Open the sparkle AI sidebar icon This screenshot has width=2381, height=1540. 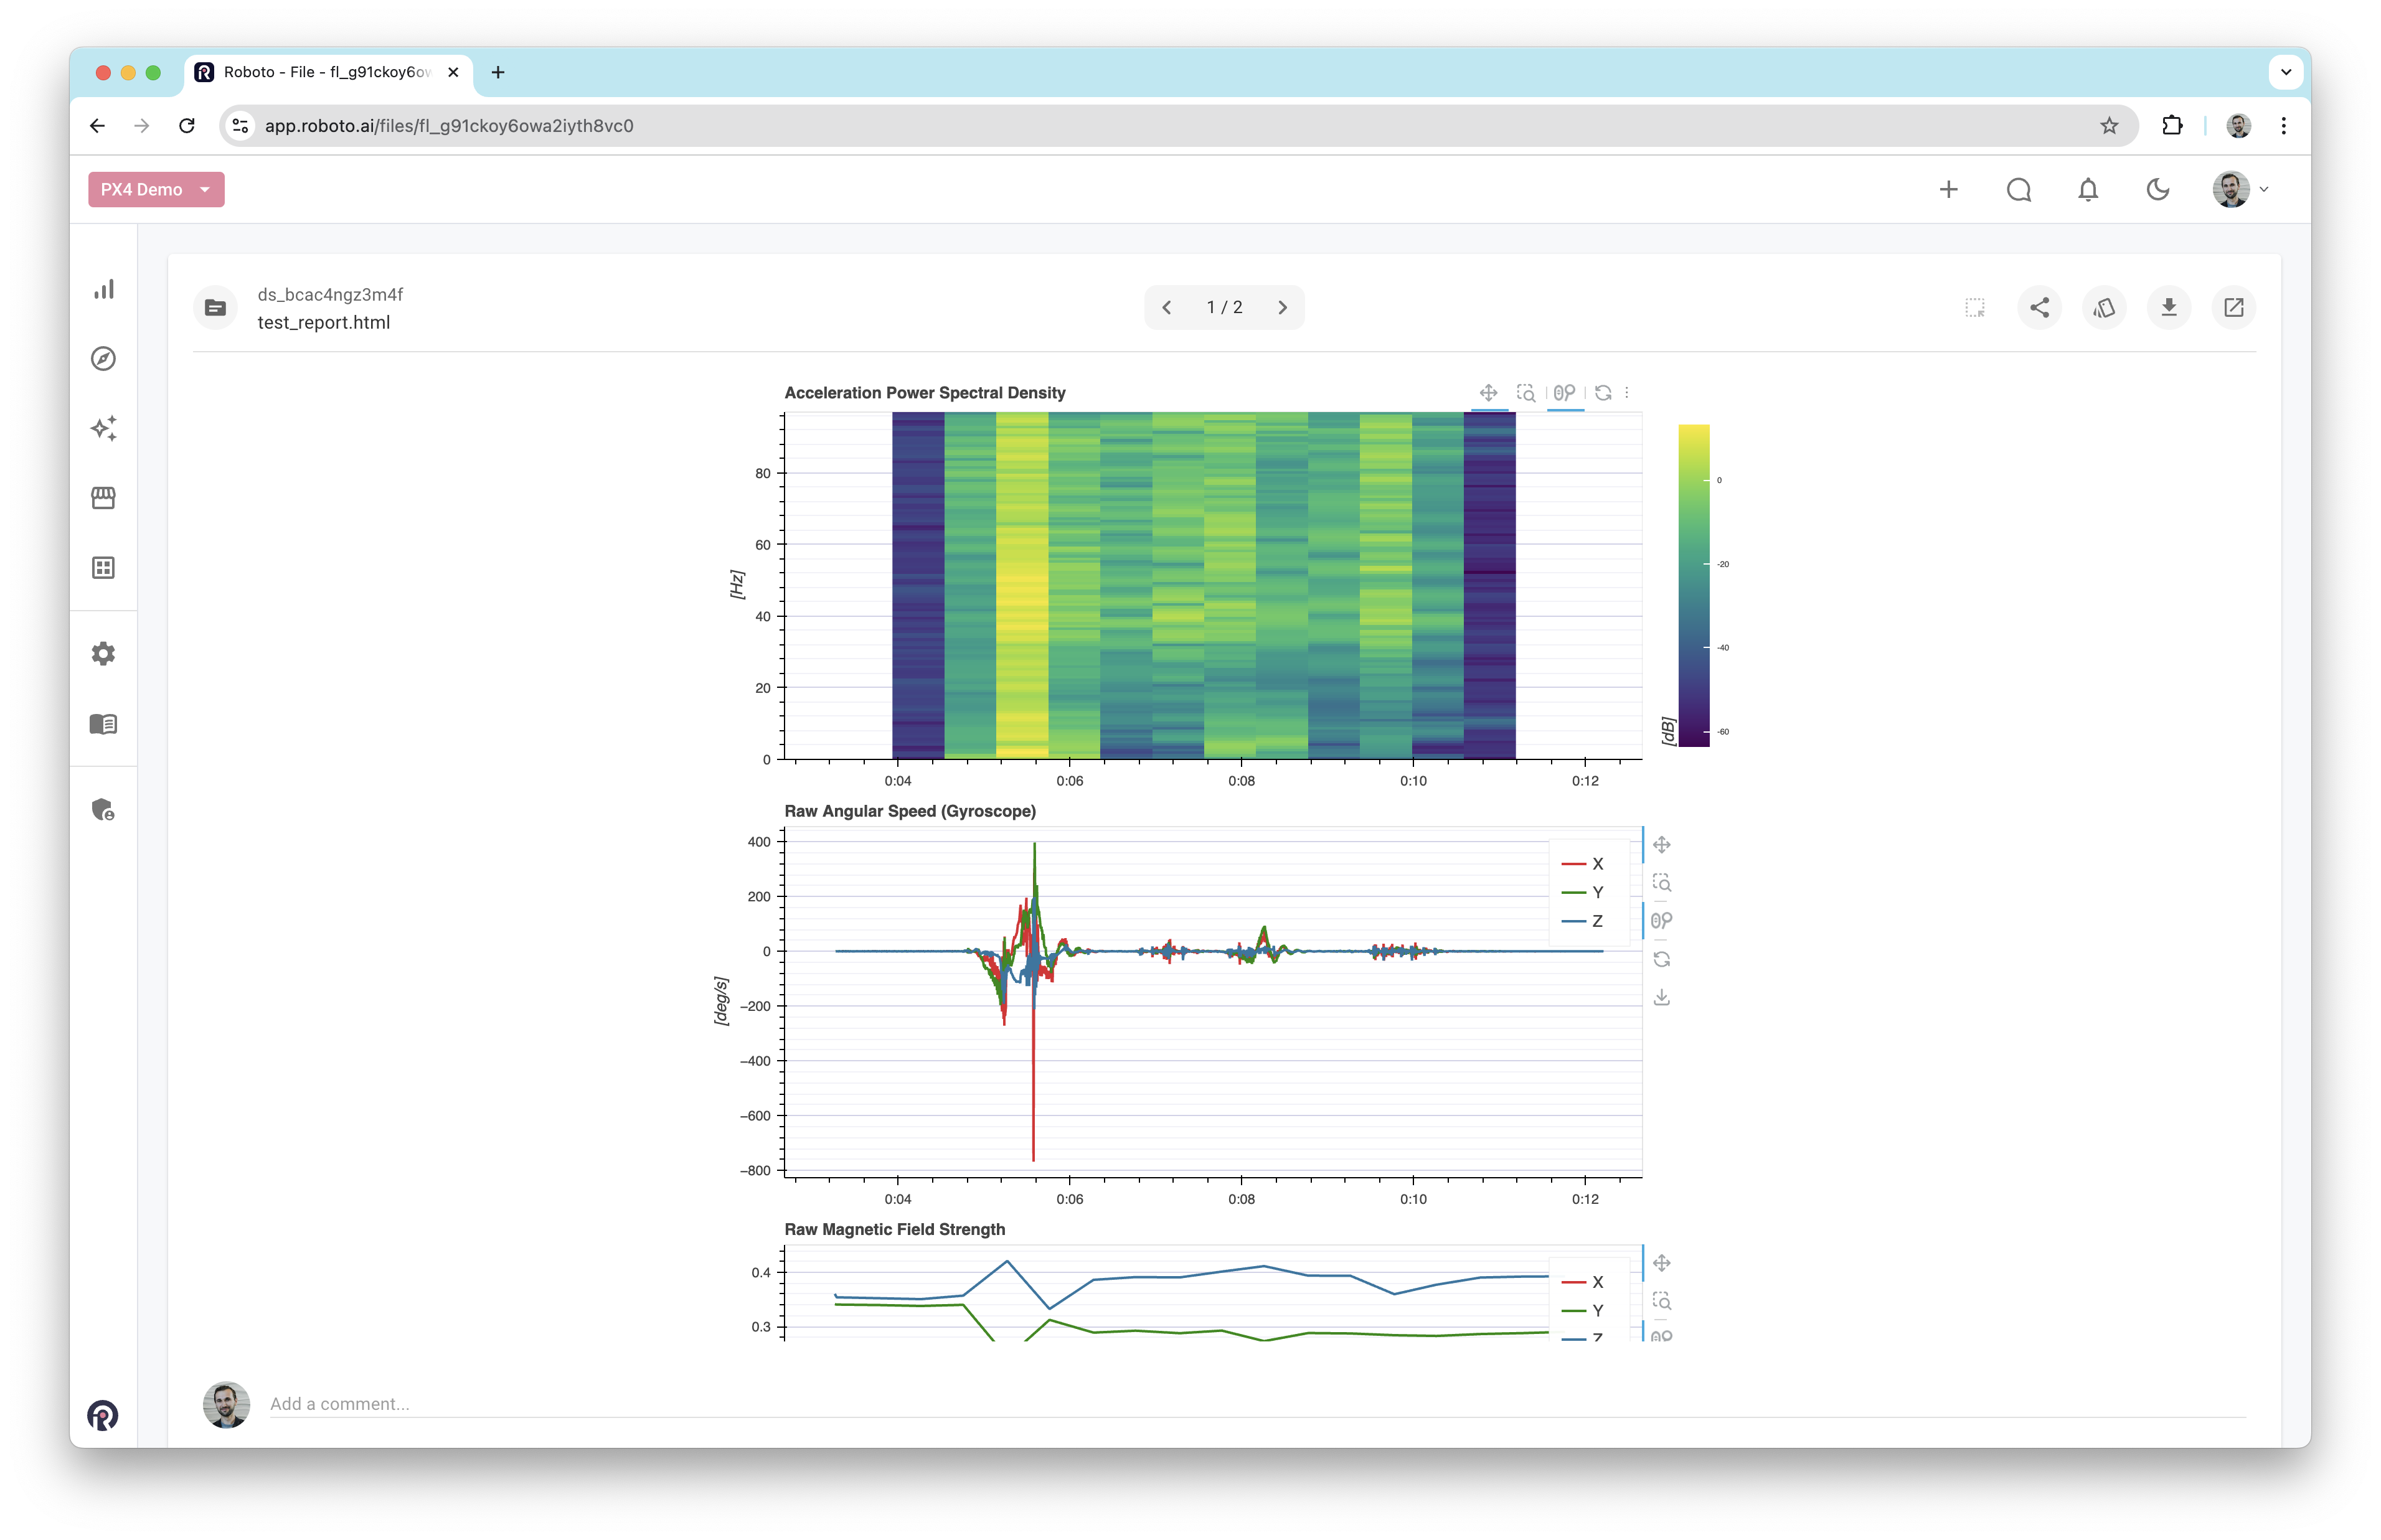tap(103, 428)
